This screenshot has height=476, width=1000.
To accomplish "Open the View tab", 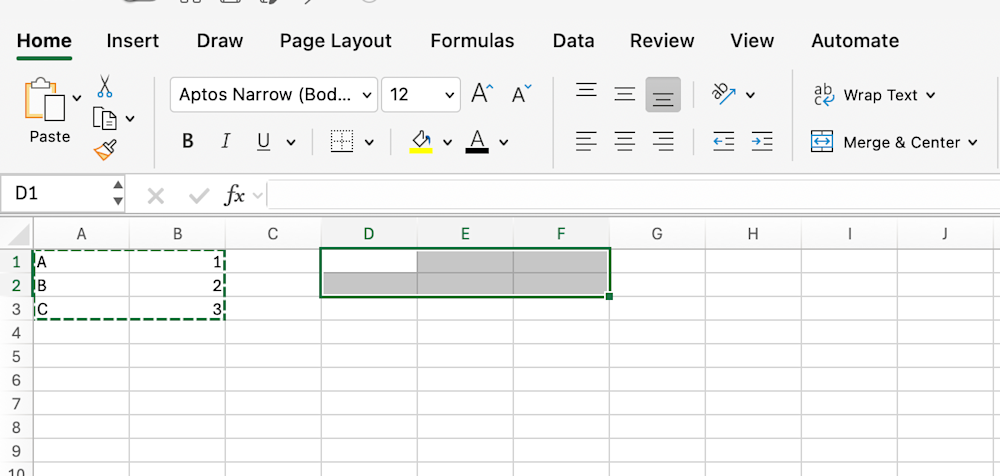I will pos(753,41).
